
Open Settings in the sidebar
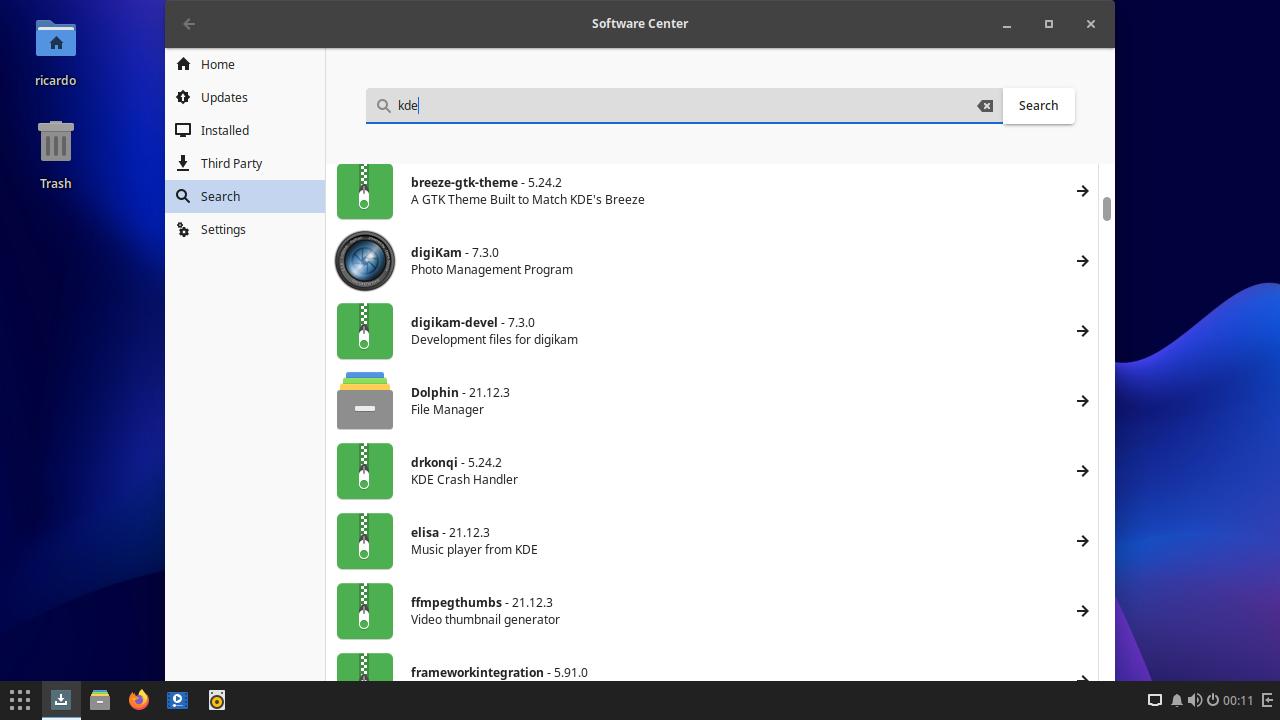[x=245, y=229]
